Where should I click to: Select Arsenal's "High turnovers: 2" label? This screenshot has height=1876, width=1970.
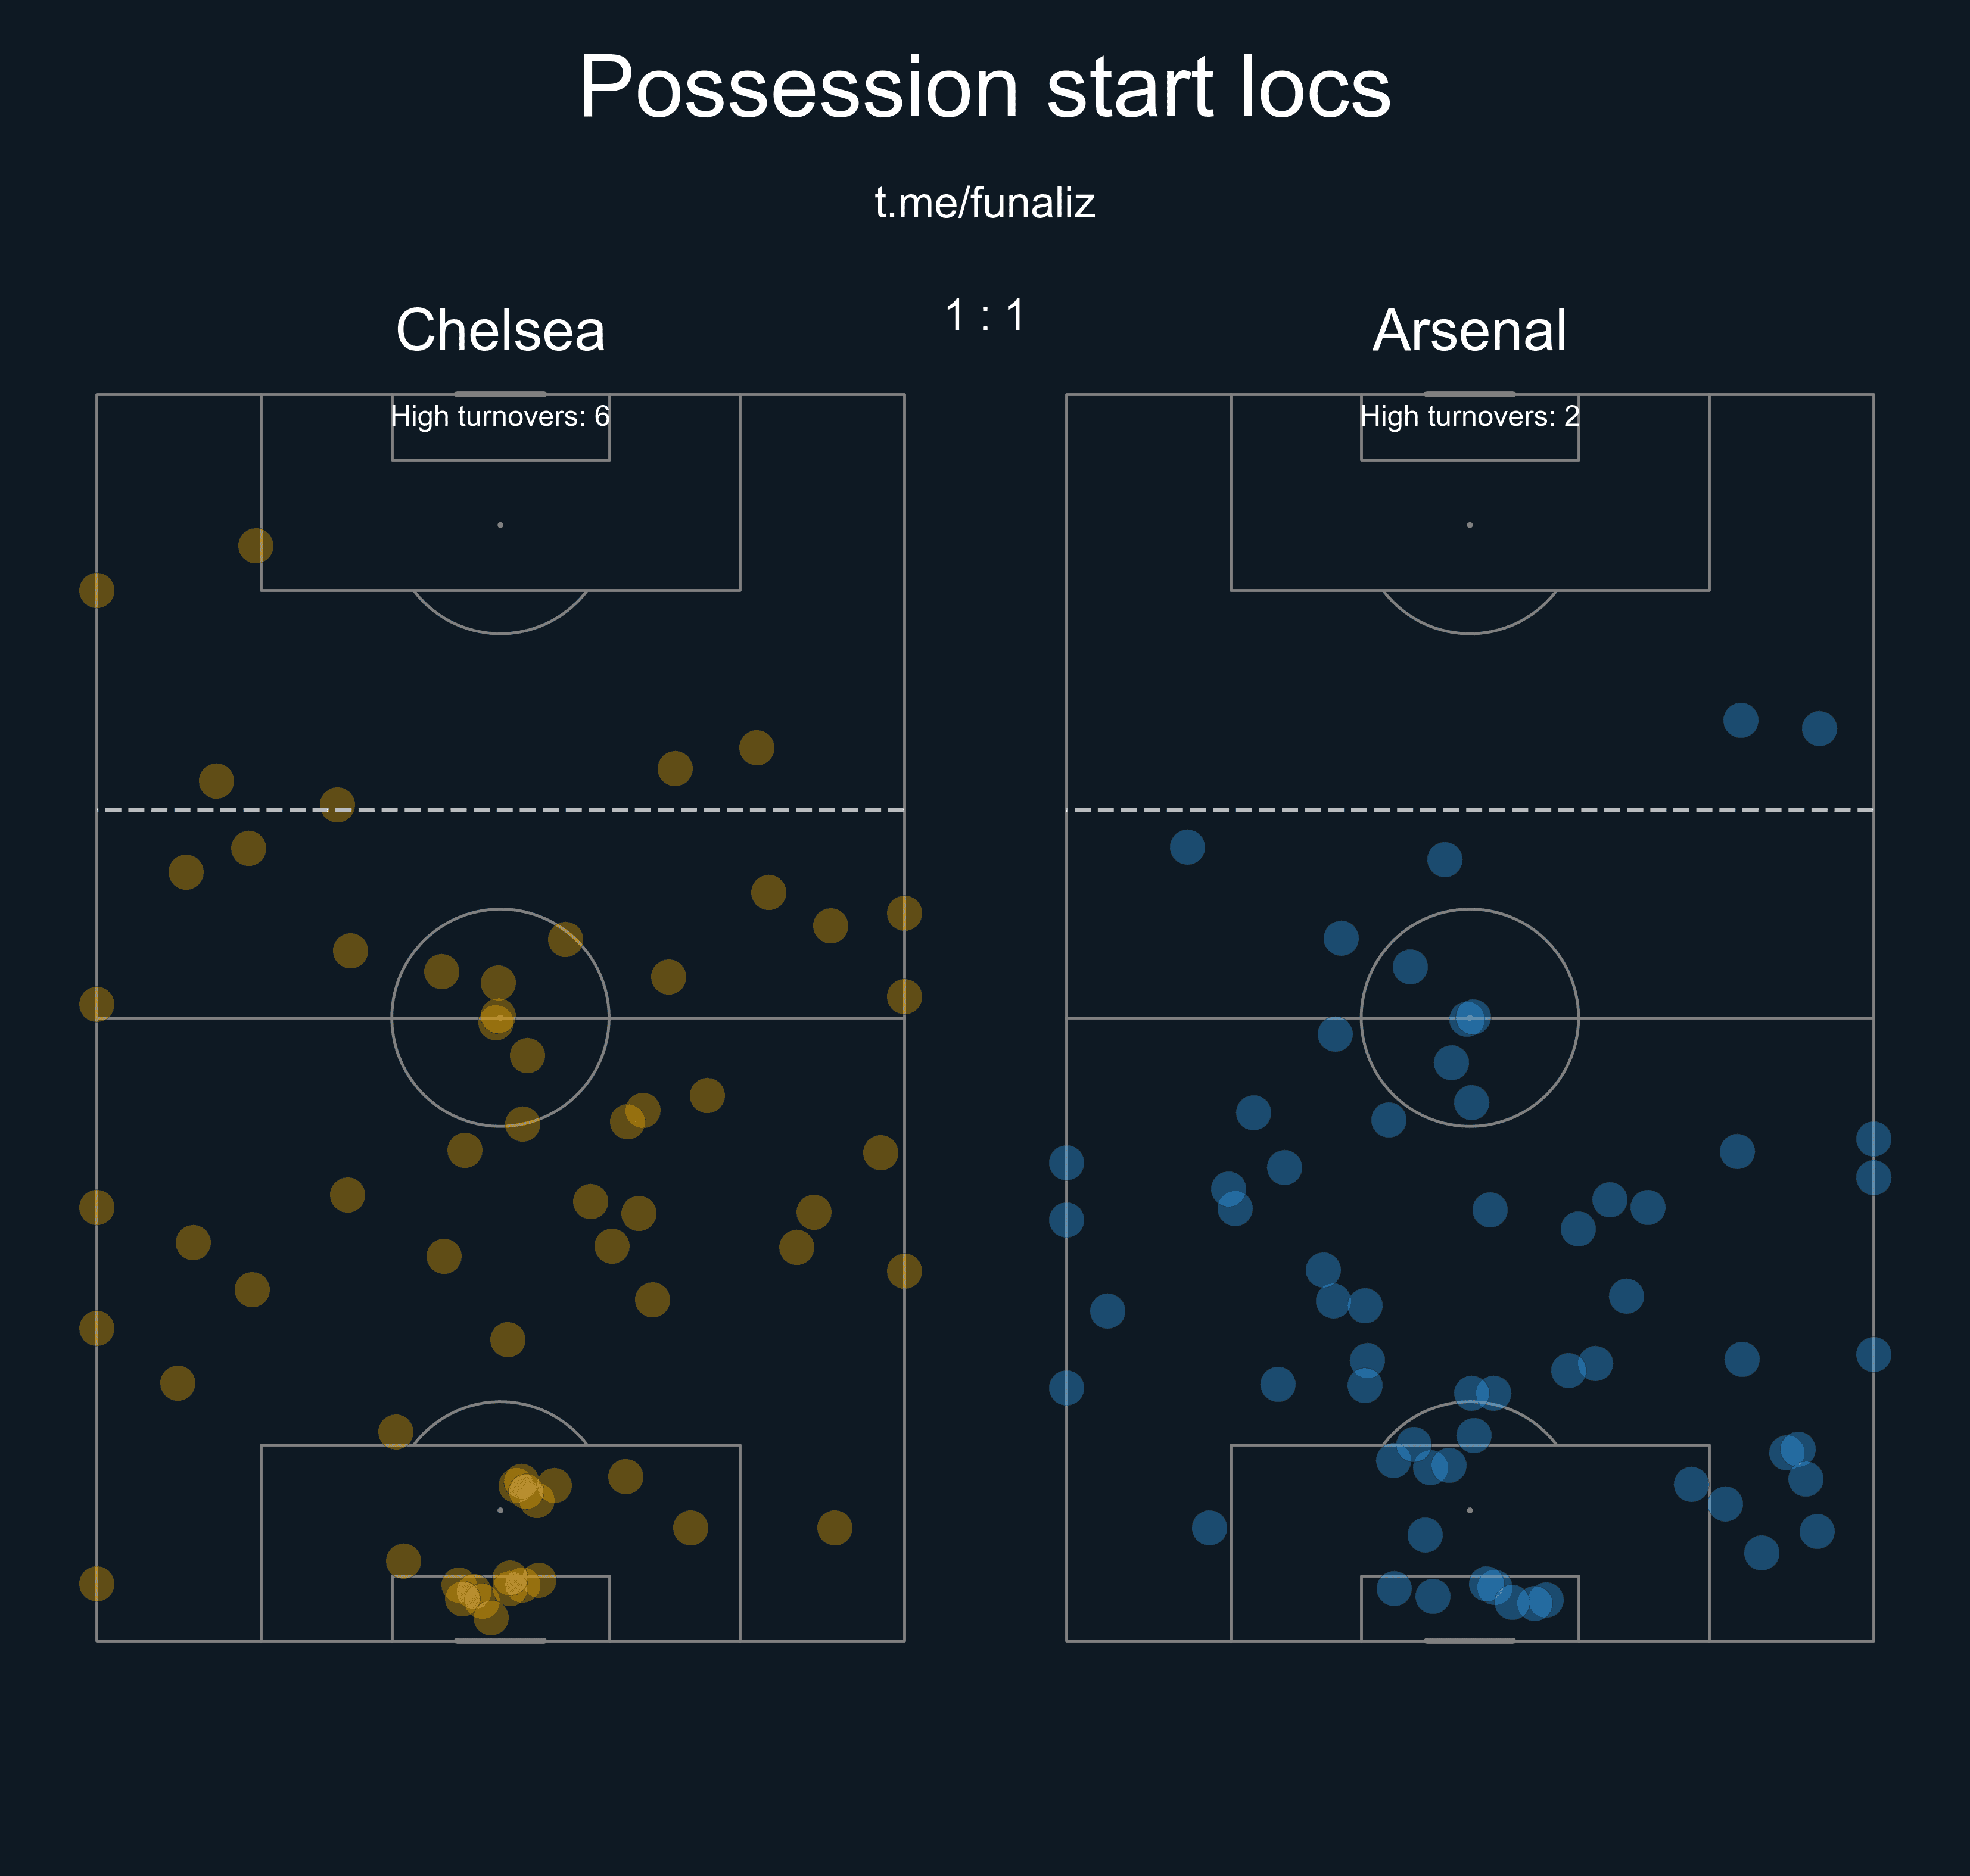pos(1469,416)
